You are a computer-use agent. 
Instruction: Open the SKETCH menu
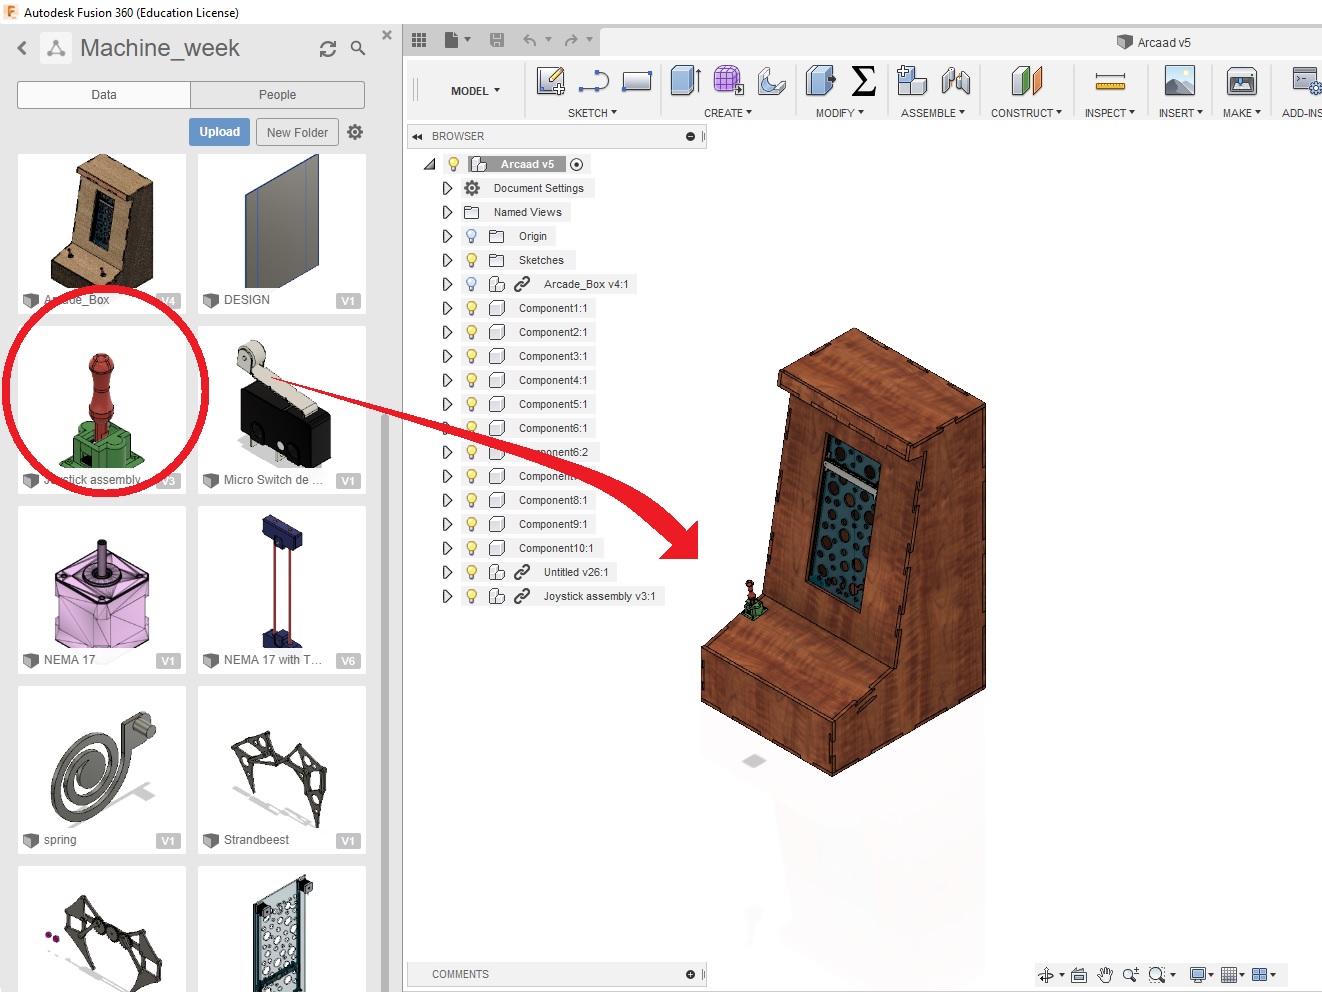tap(593, 113)
